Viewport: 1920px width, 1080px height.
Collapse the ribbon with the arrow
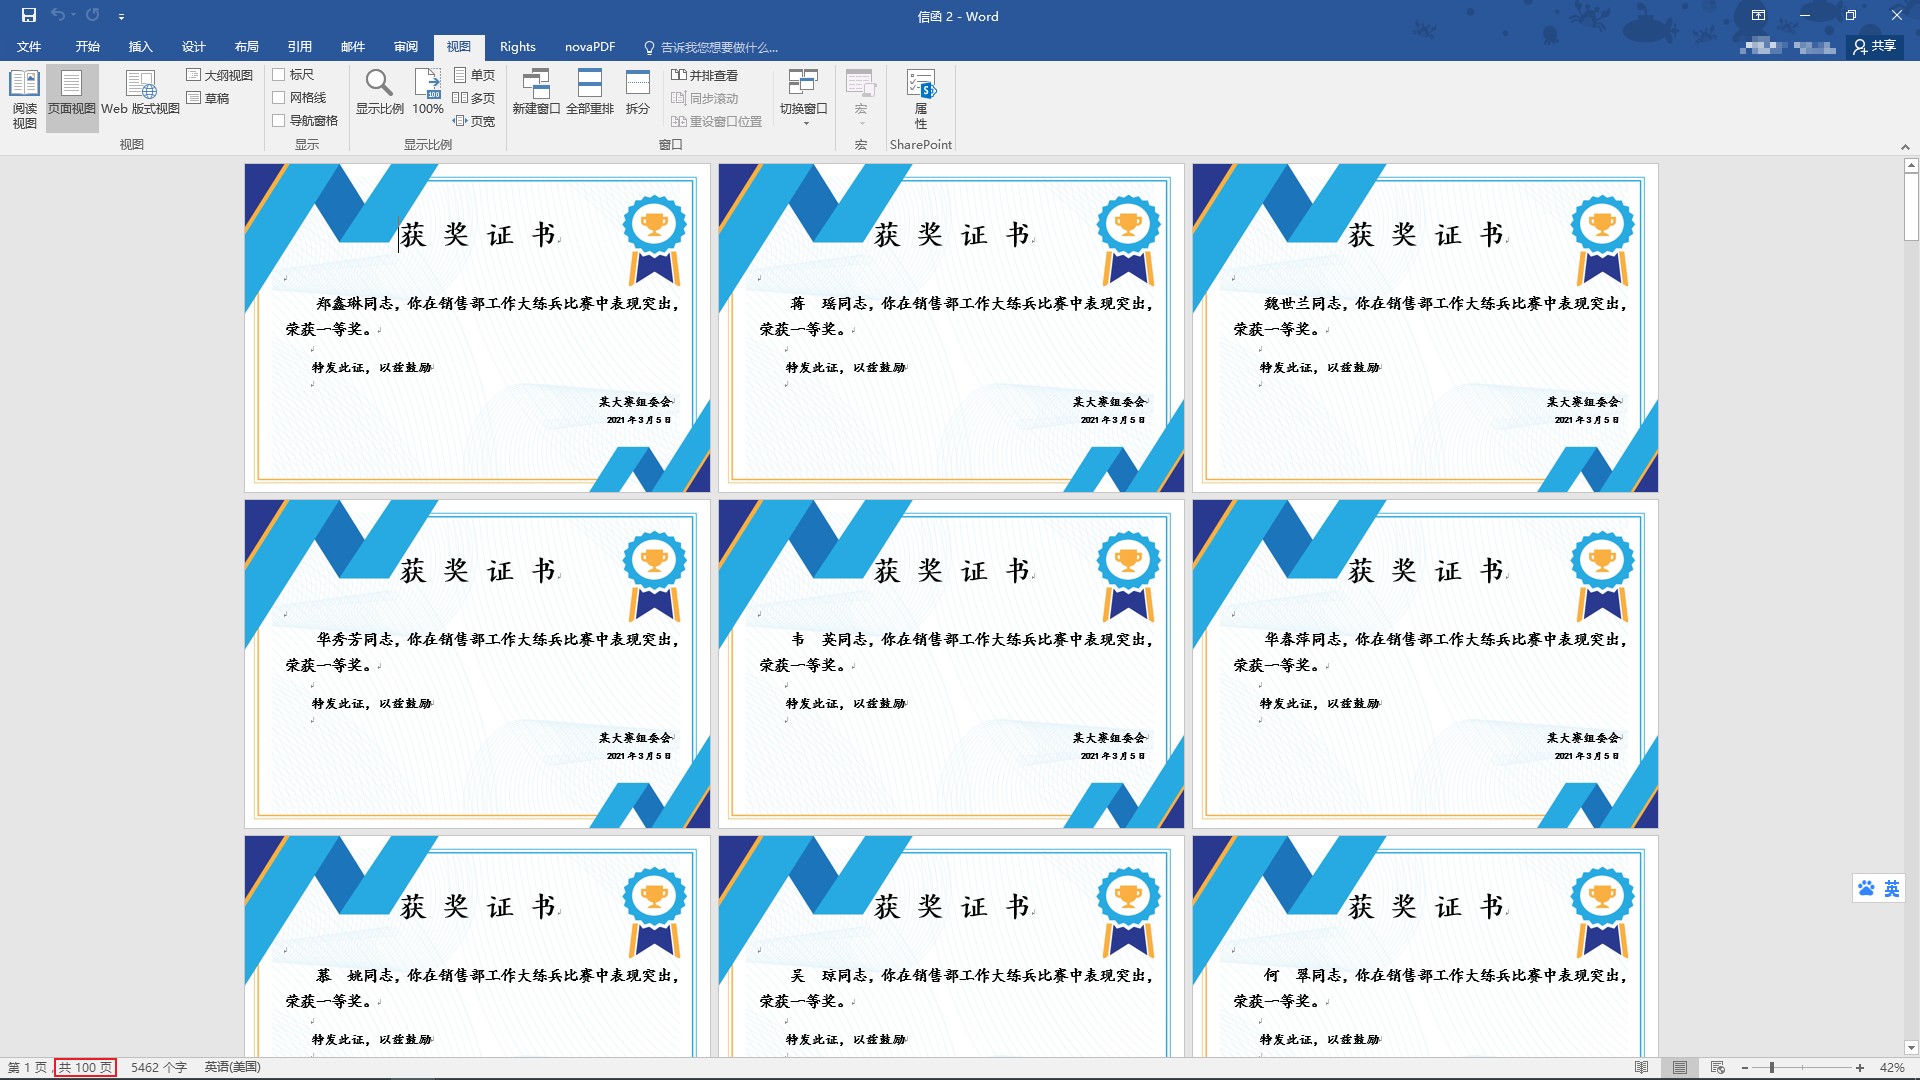(1905, 147)
